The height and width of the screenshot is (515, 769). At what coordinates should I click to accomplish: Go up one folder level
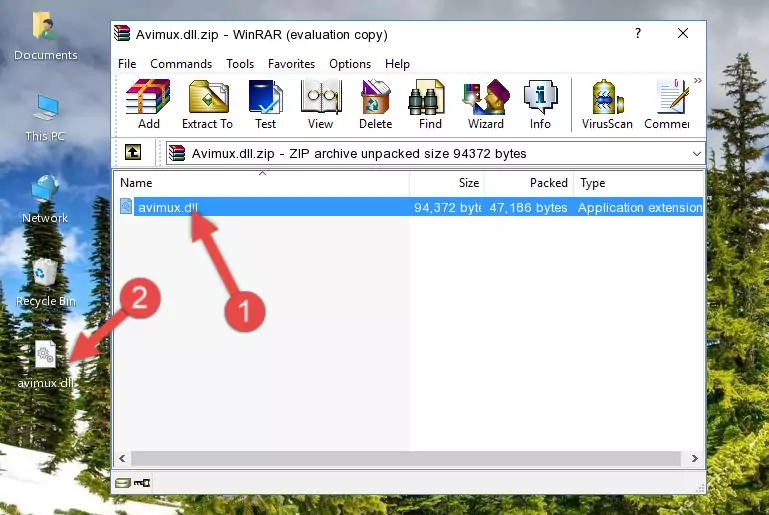tap(133, 153)
